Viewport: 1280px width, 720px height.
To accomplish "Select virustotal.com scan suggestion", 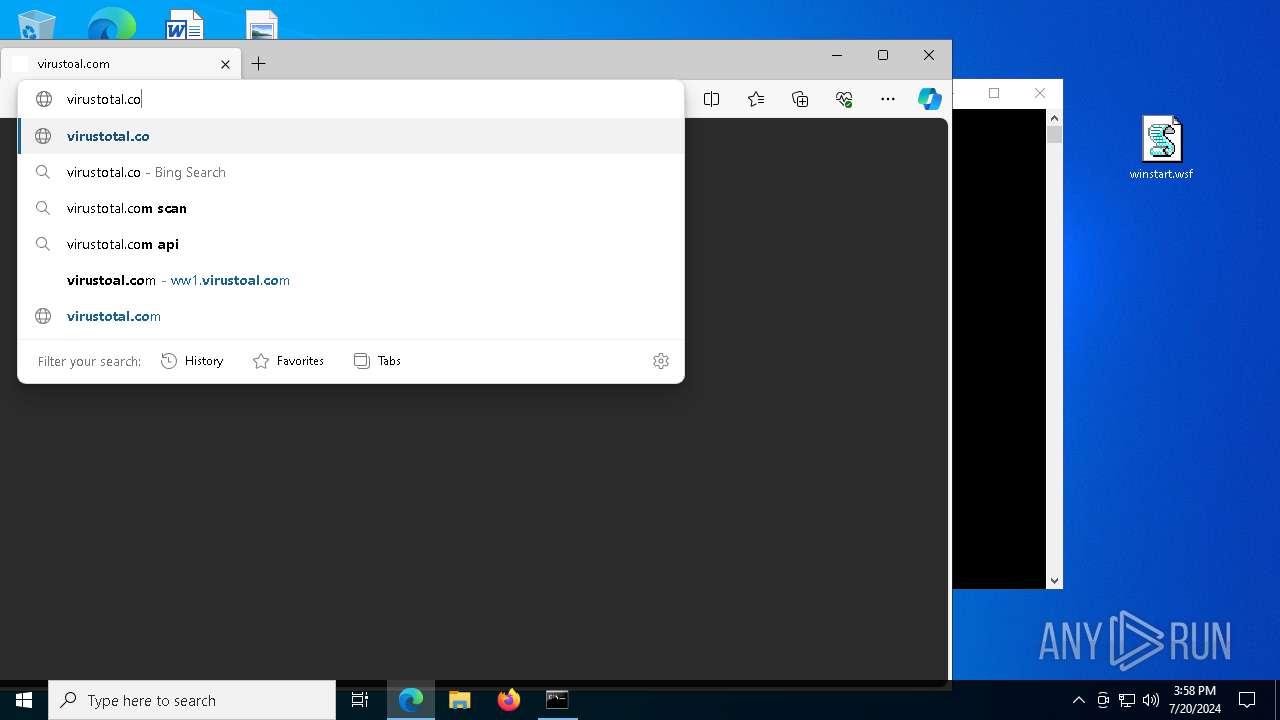I will tap(351, 208).
